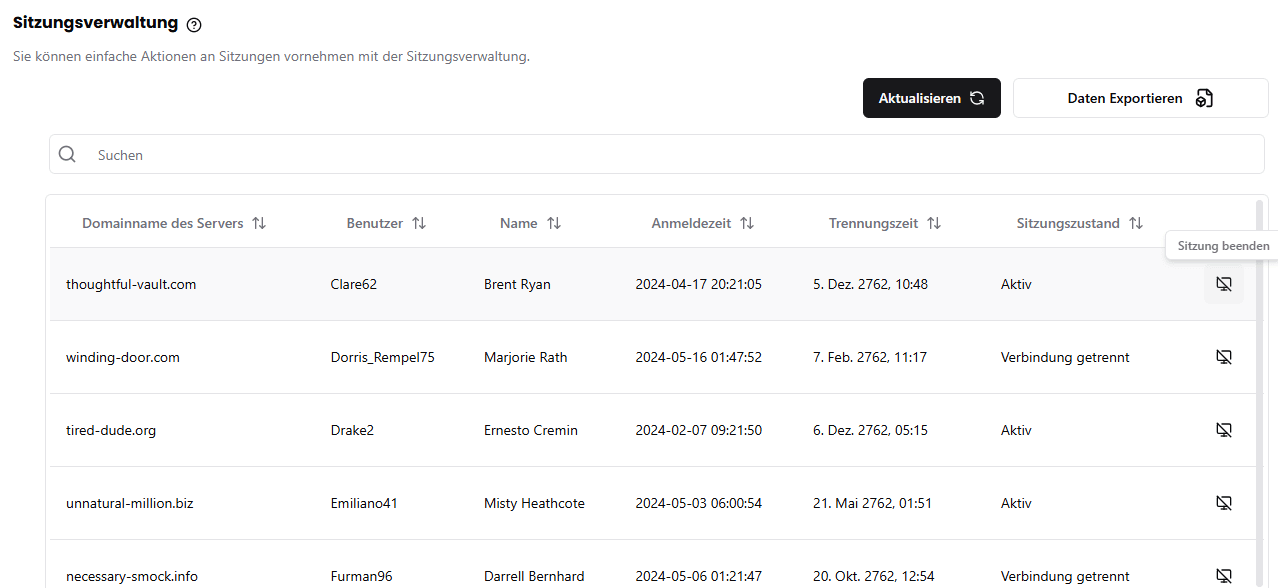
Task: Click disconnect time 21. Mai 2762, 01:51
Action: click(872, 503)
